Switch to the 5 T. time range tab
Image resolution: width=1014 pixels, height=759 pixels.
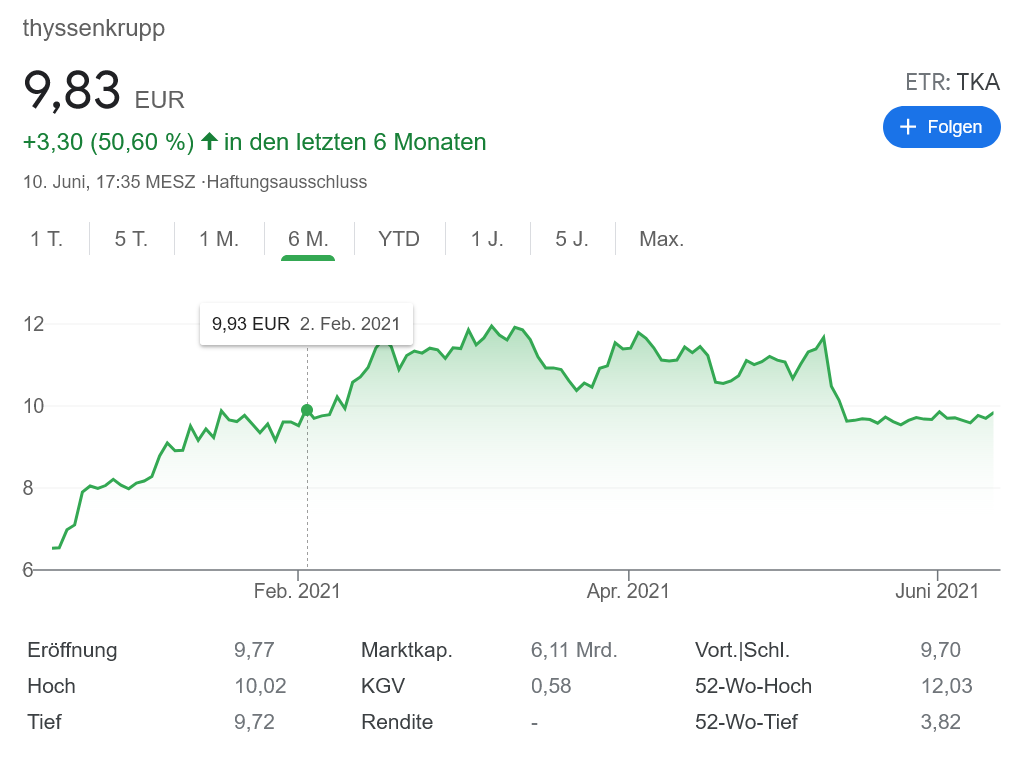point(131,239)
